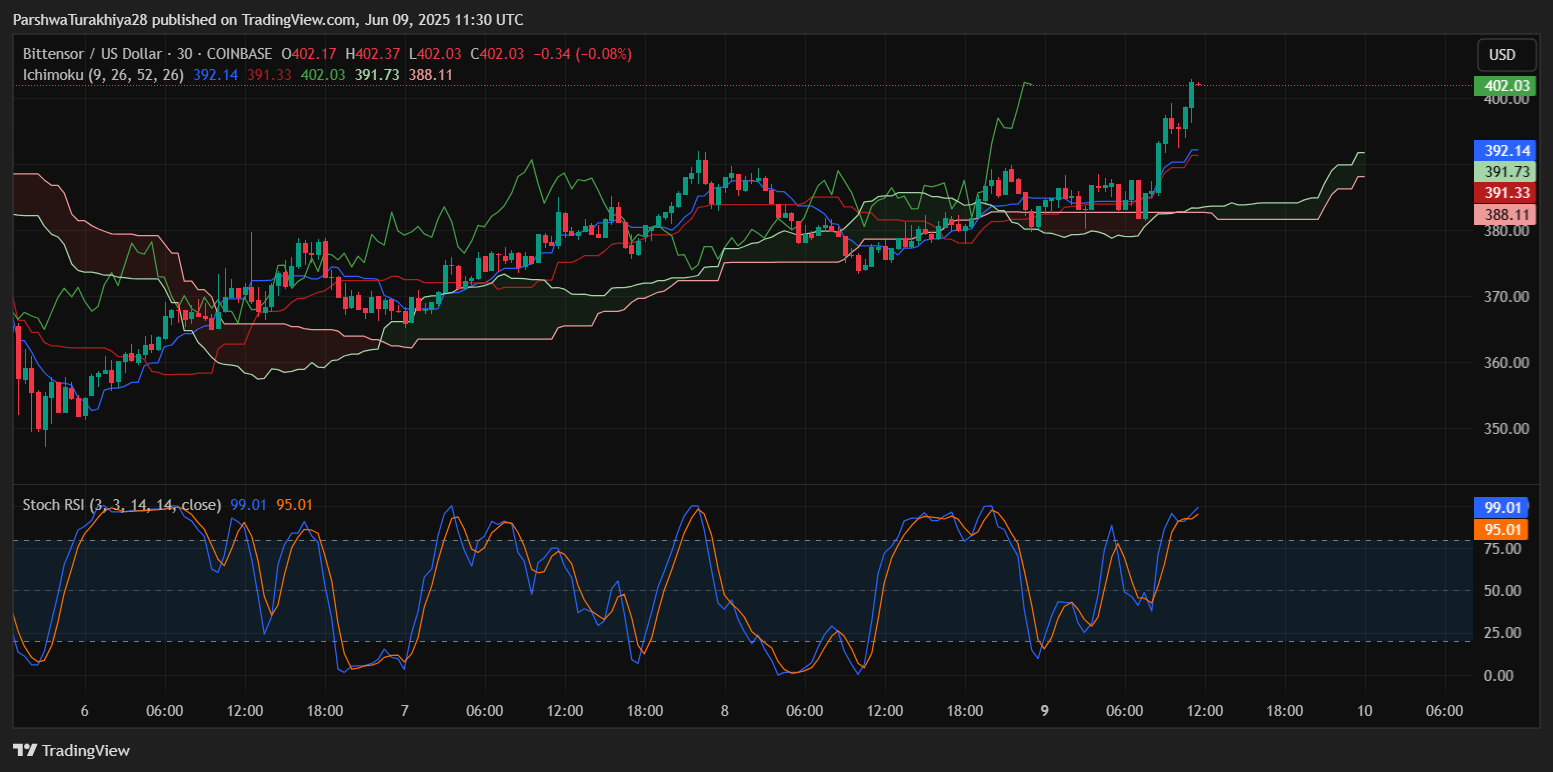Click the orange 95.01 Stoch RSI axis label
This screenshot has width=1553, height=772.
click(1502, 529)
